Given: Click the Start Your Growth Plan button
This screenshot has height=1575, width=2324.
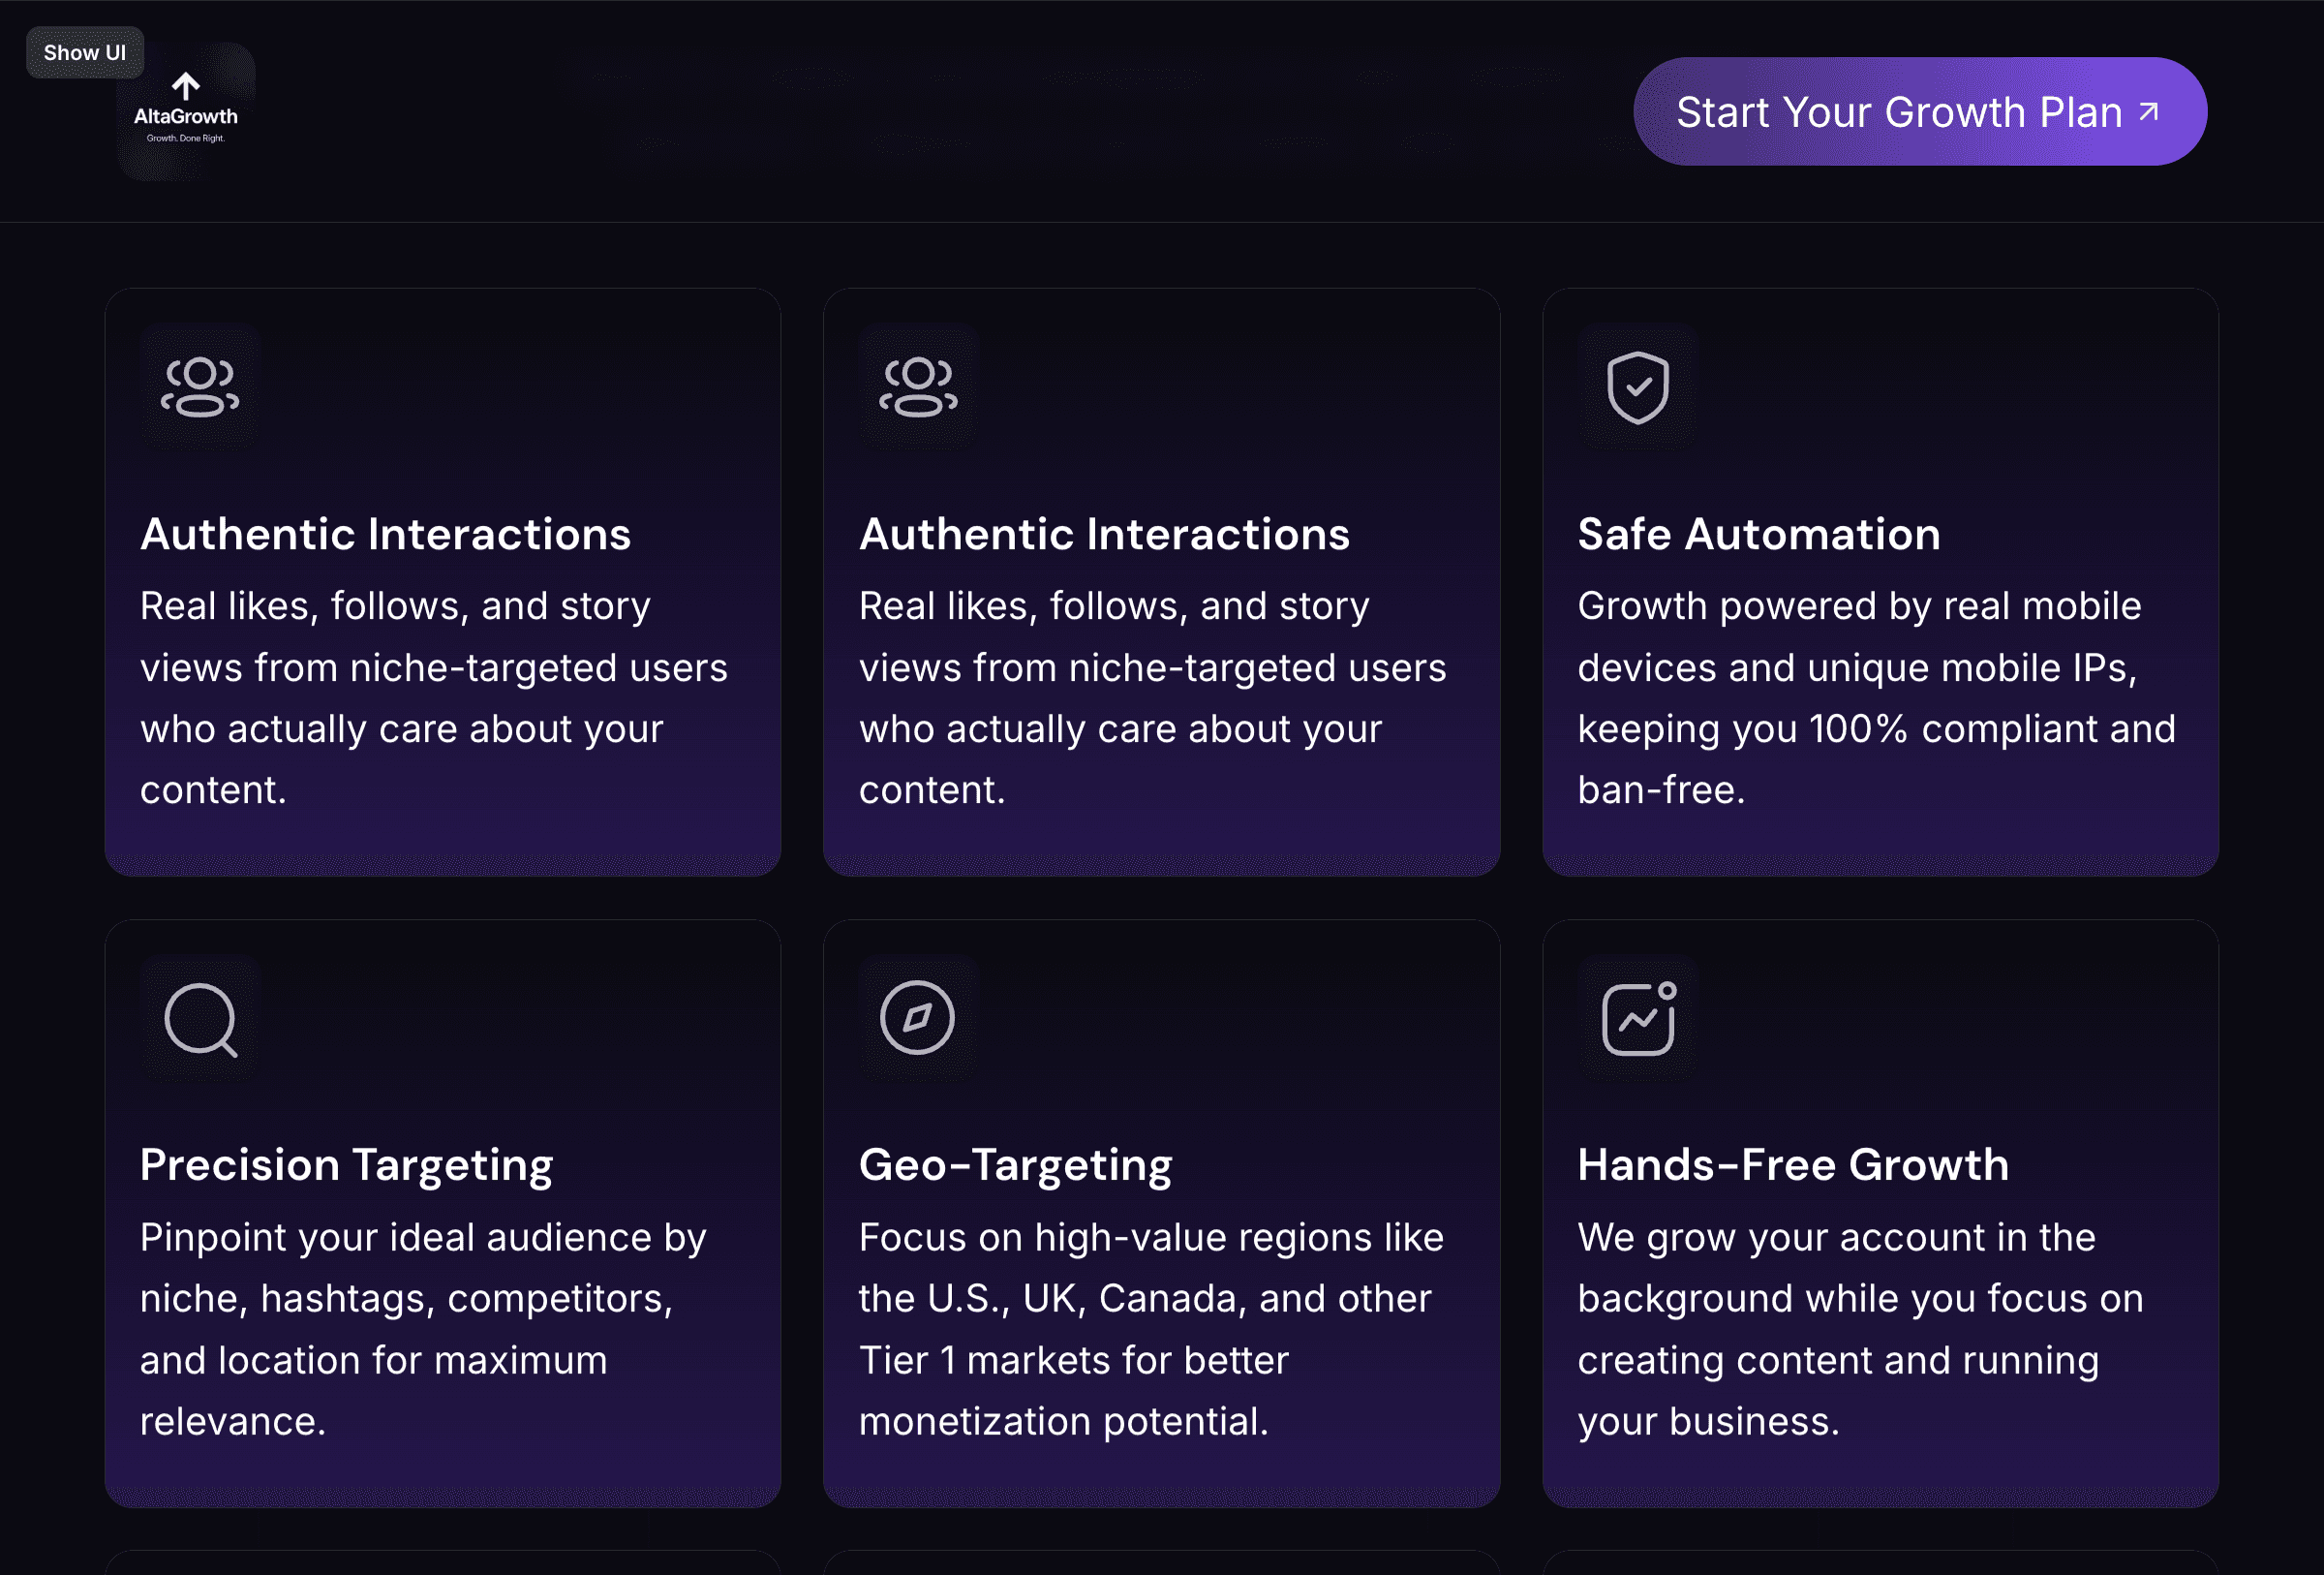Looking at the screenshot, I should point(1898,112).
